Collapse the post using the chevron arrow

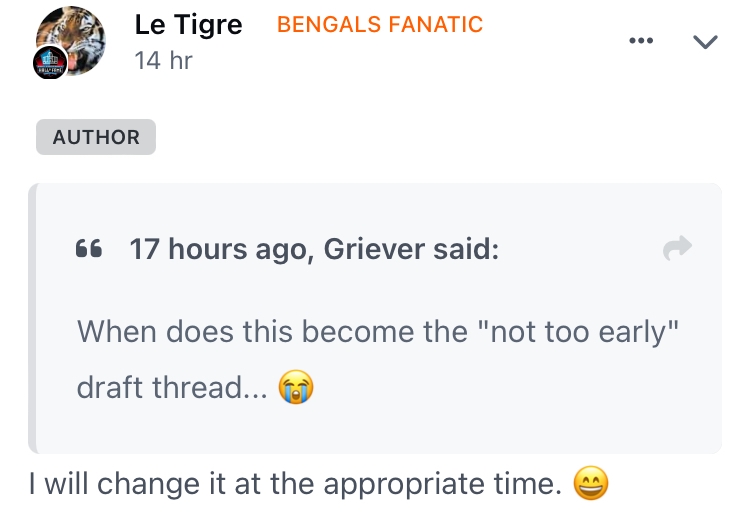point(705,41)
